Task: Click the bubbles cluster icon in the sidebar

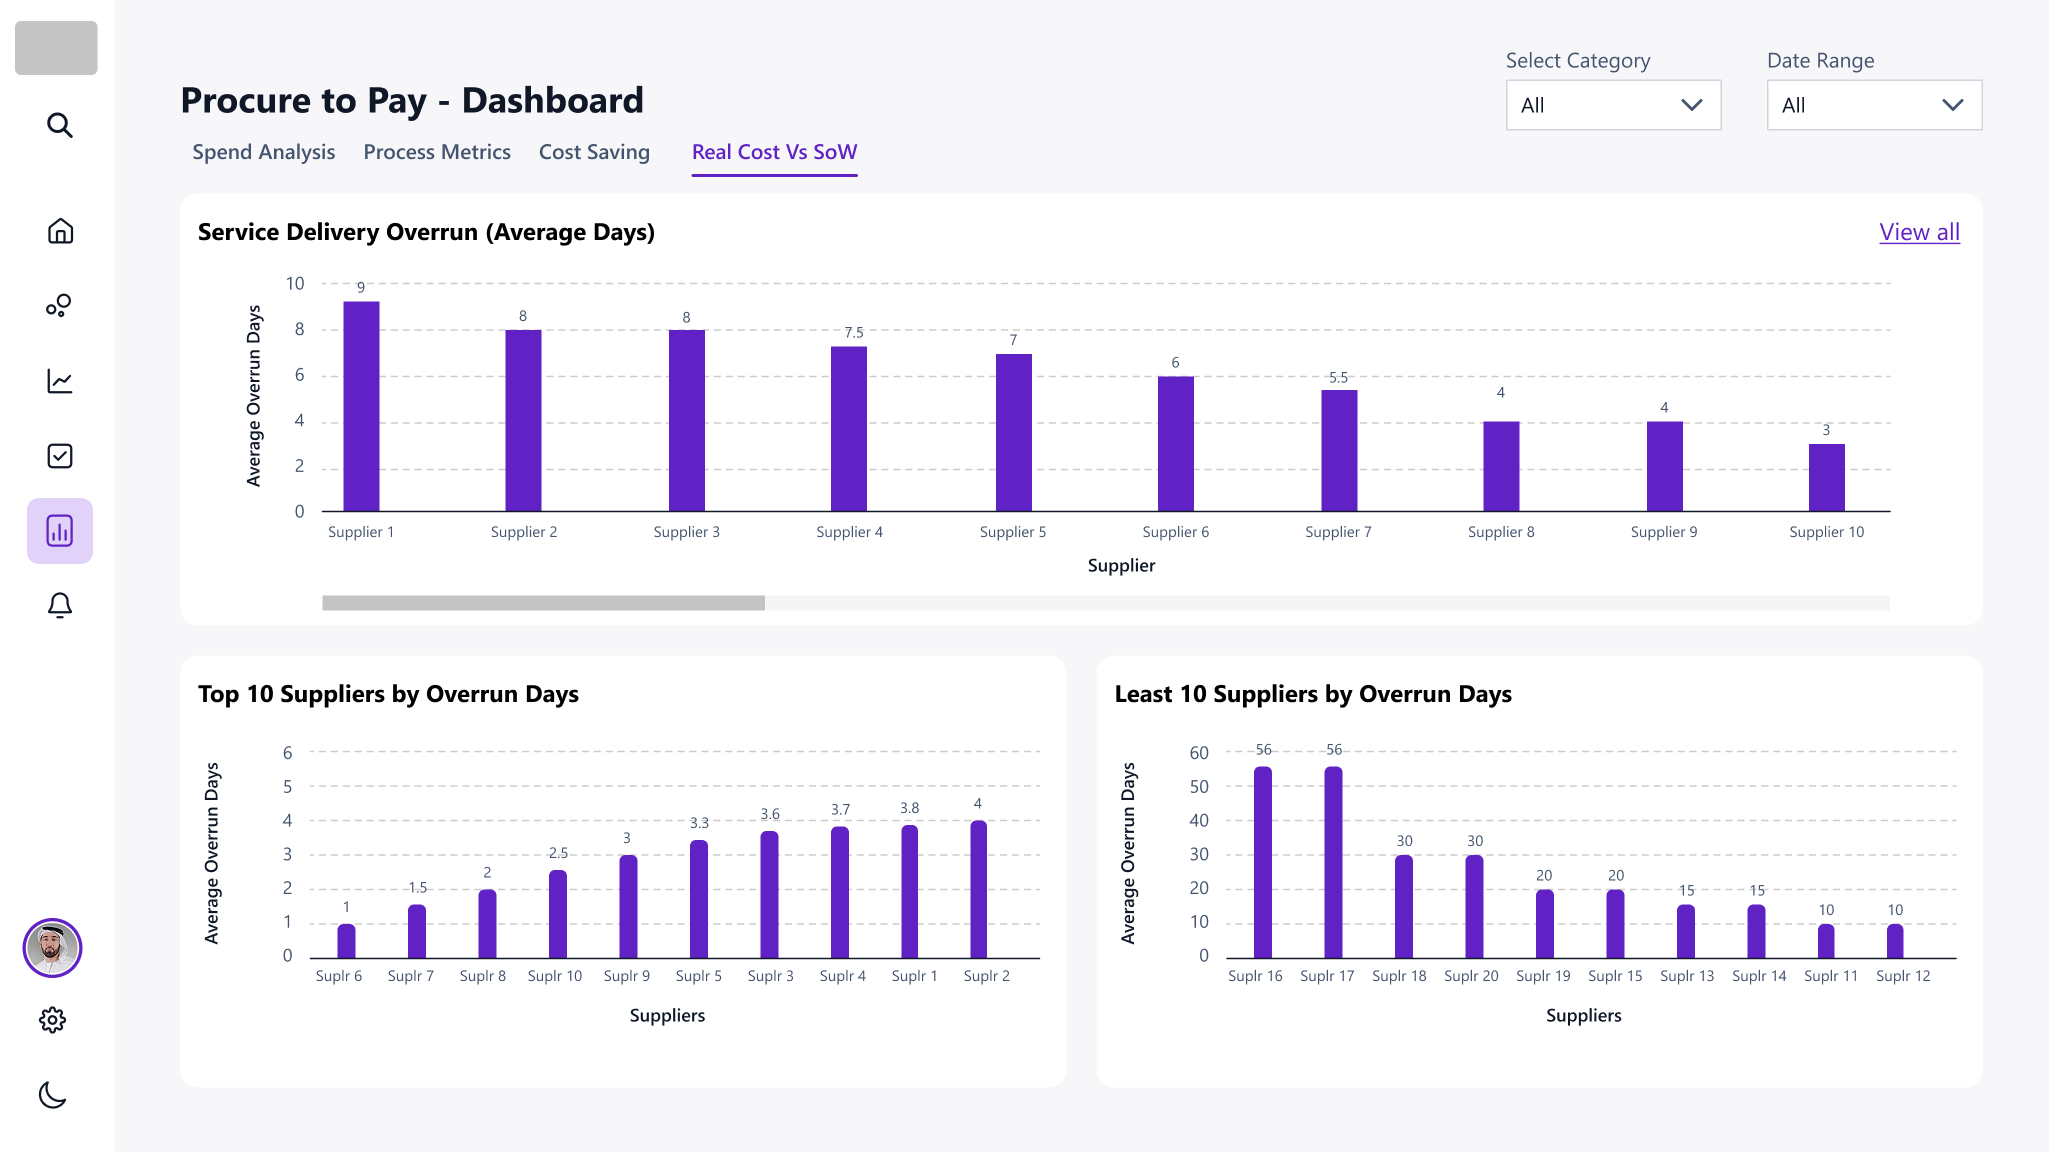Action: pyautogui.click(x=59, y=305)
